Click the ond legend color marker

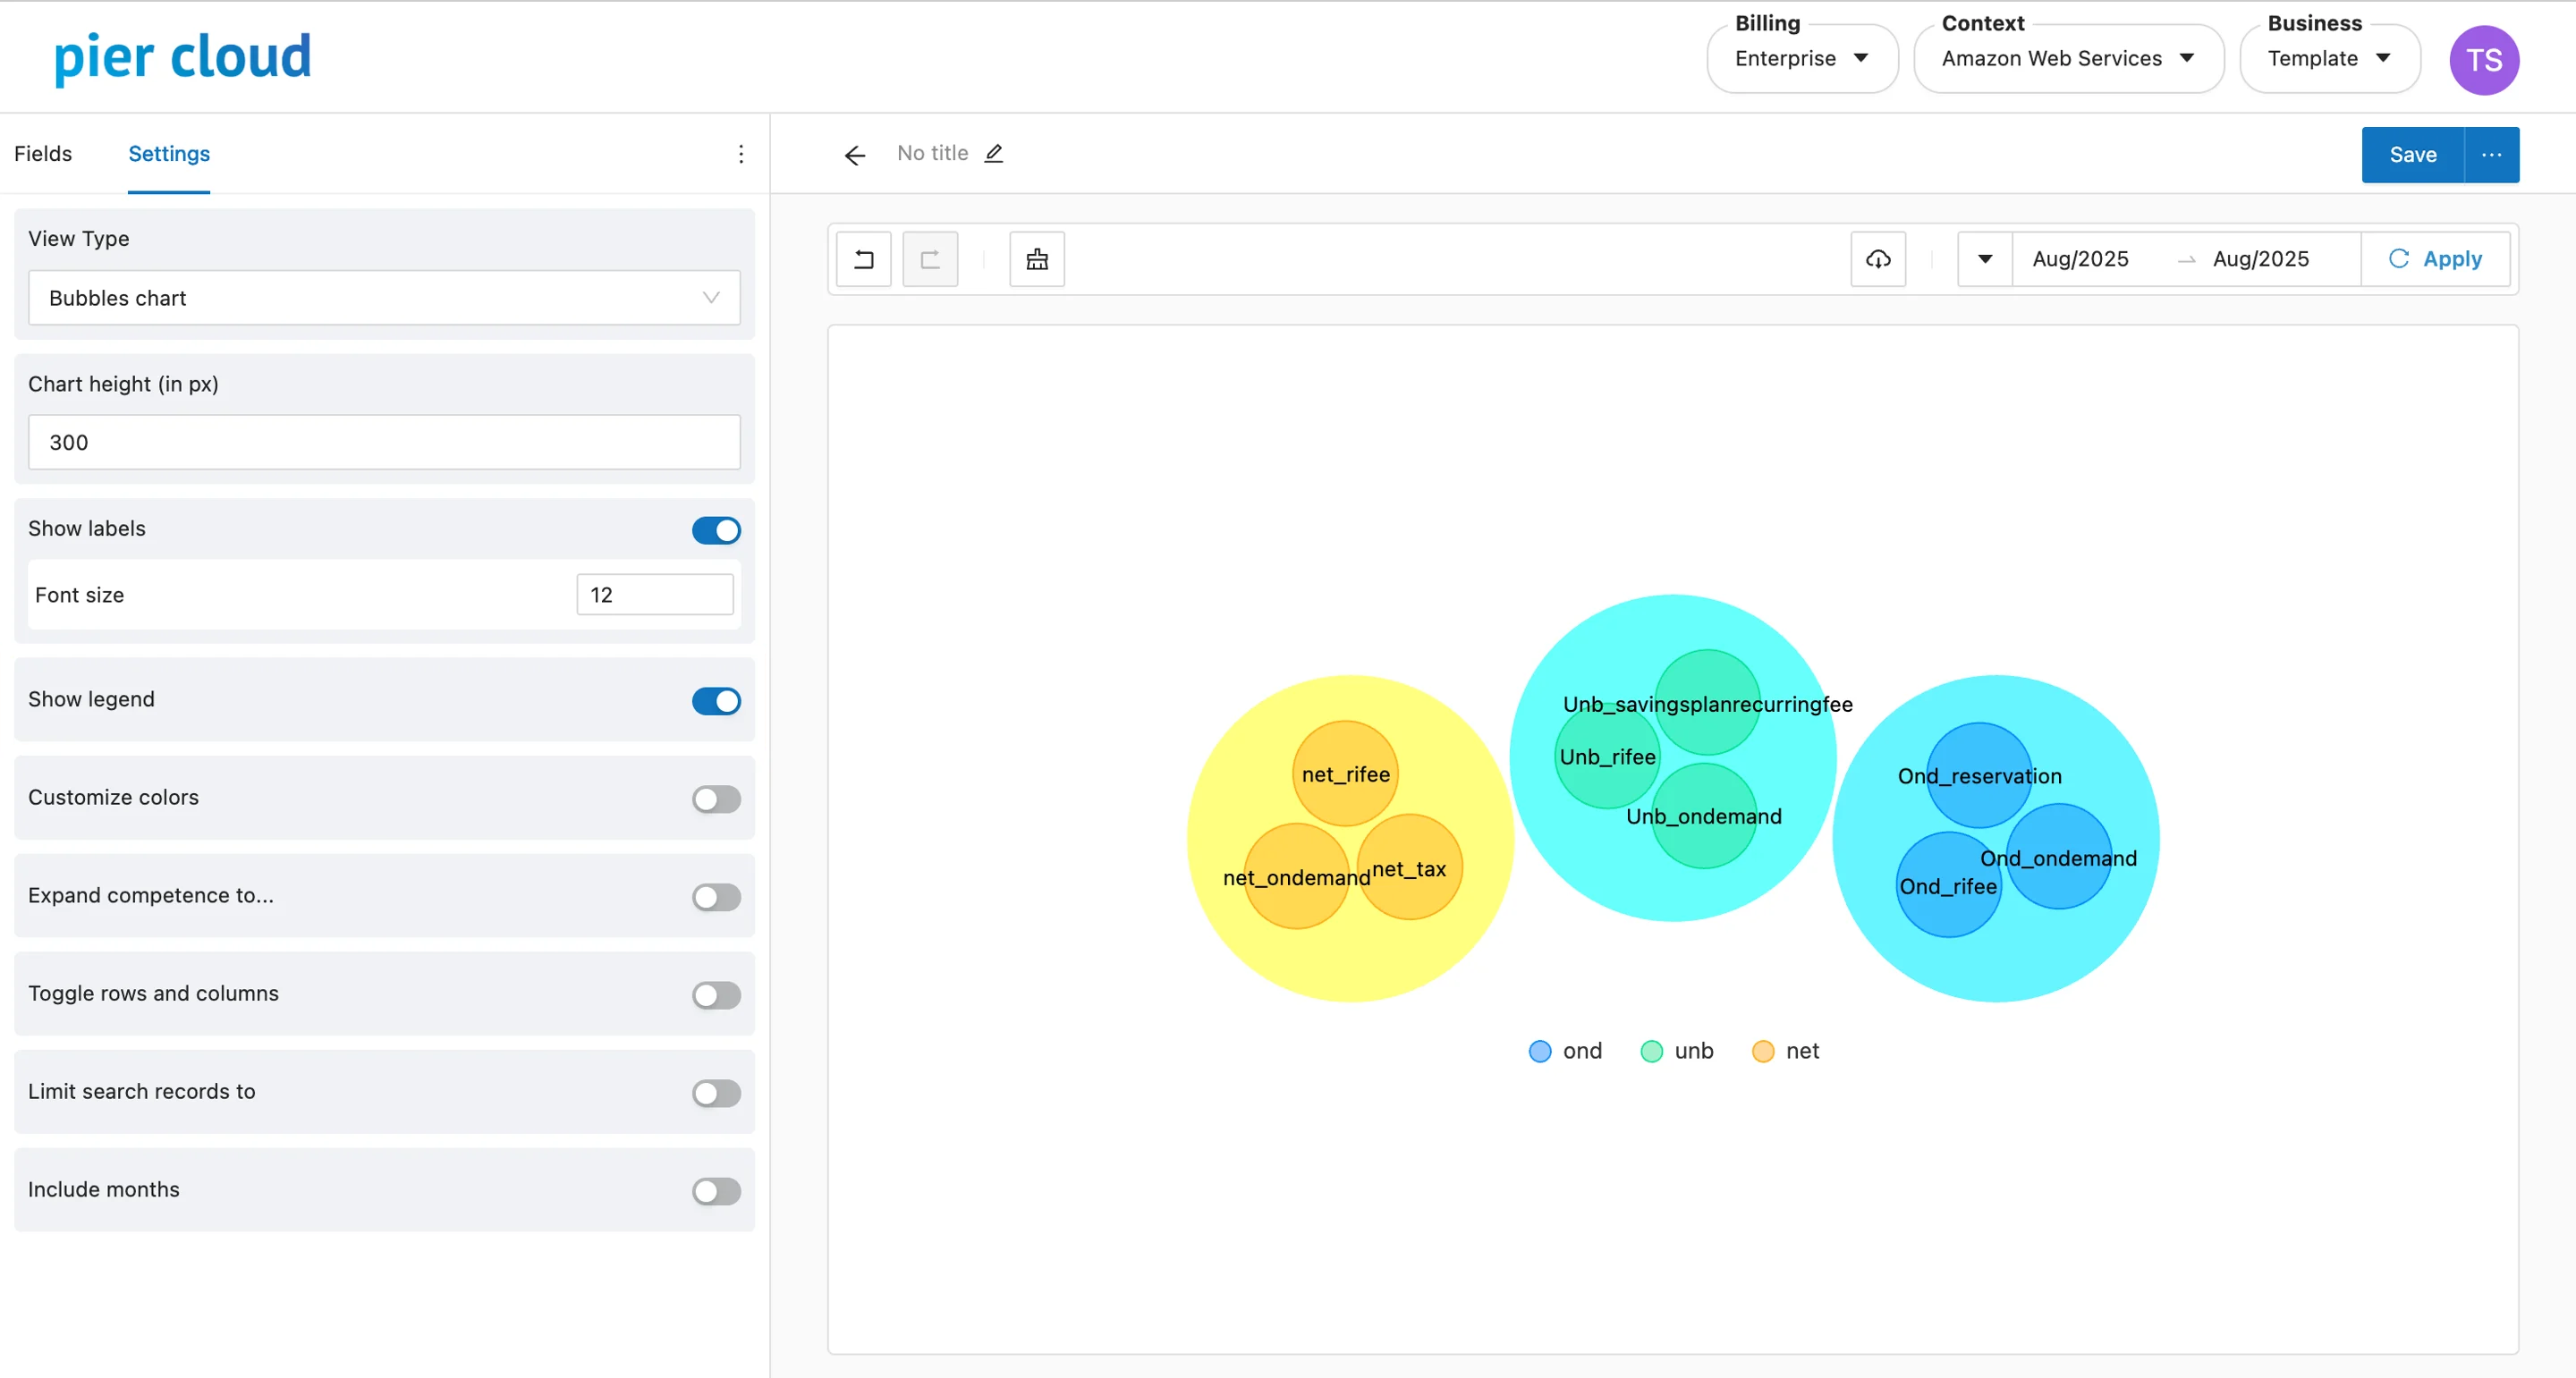point(1539,1051)
